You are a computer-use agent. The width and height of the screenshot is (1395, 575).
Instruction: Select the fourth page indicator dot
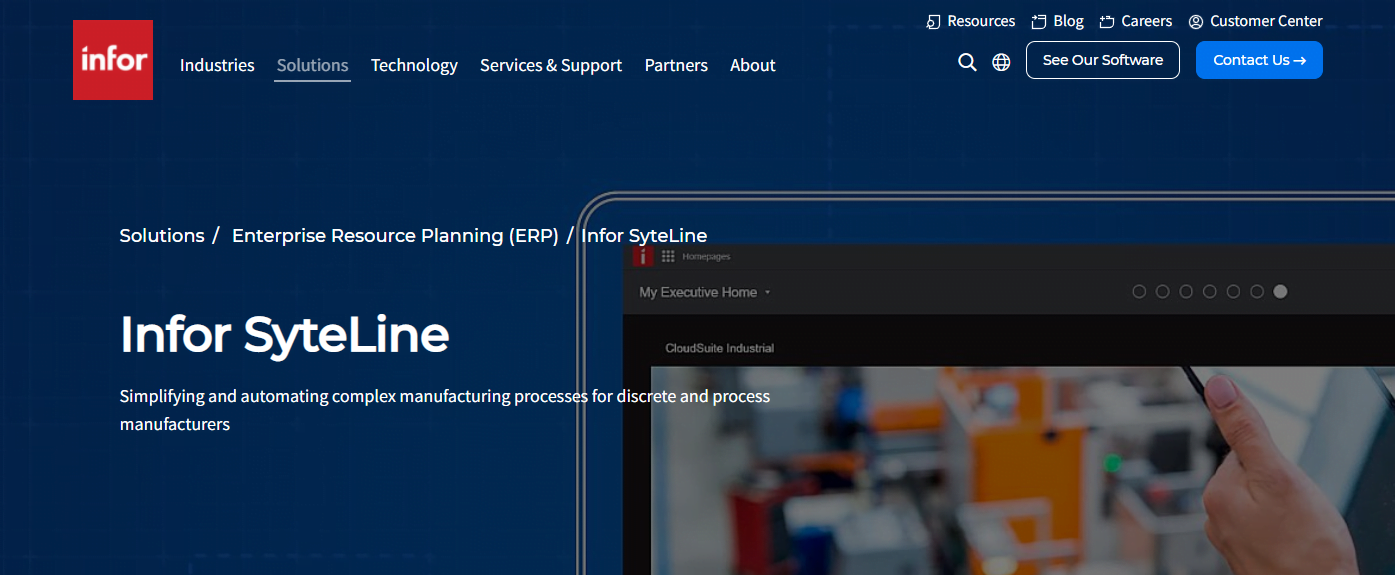pyautogui.click(x=1210, y=292)
